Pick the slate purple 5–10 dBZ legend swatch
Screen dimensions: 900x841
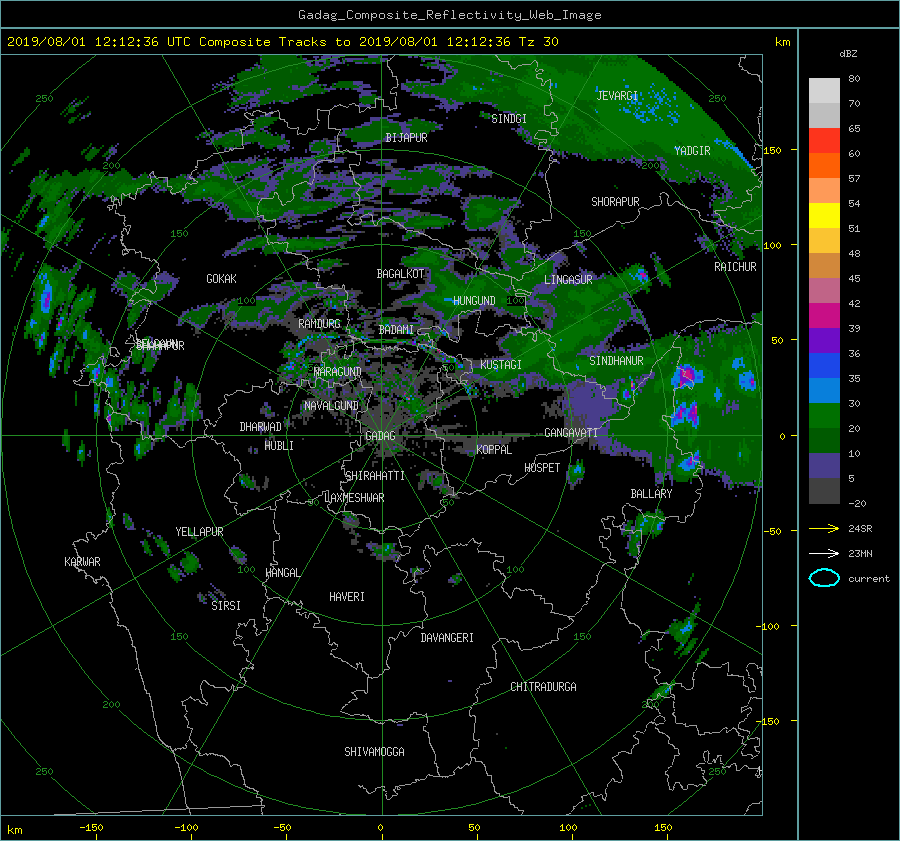click(x=824, y=466)
